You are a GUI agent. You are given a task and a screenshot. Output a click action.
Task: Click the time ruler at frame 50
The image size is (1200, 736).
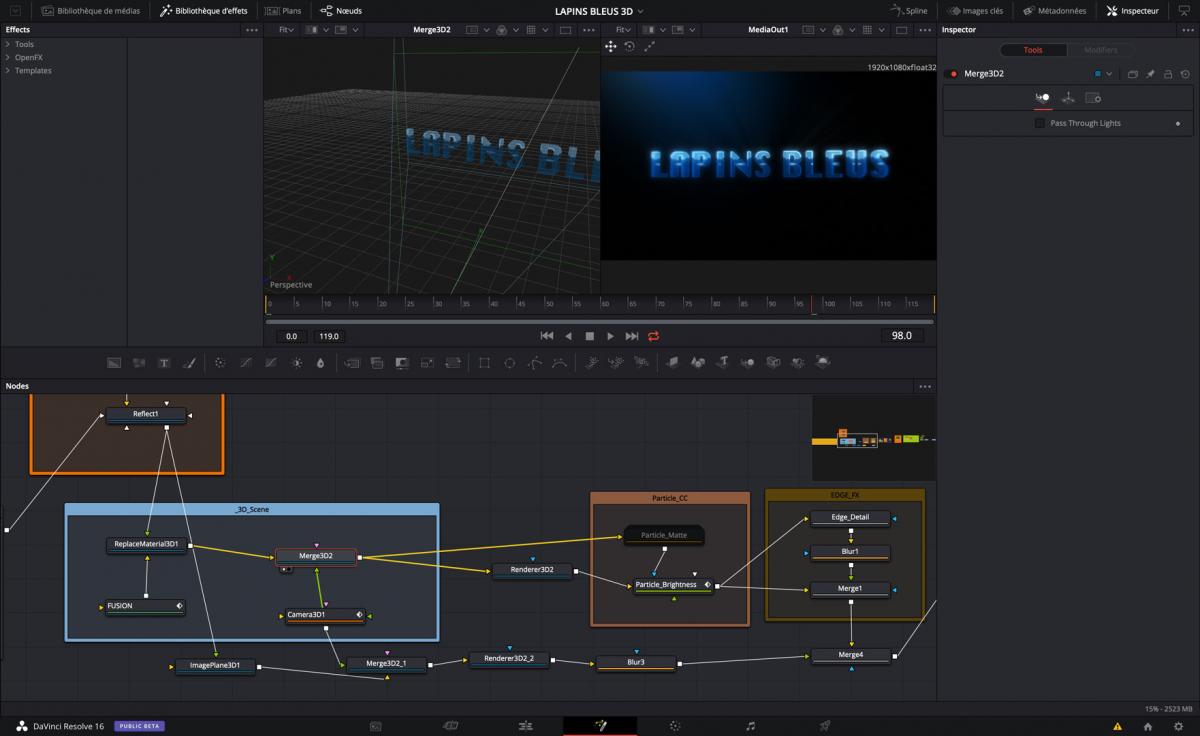click(x=547, y=303)
